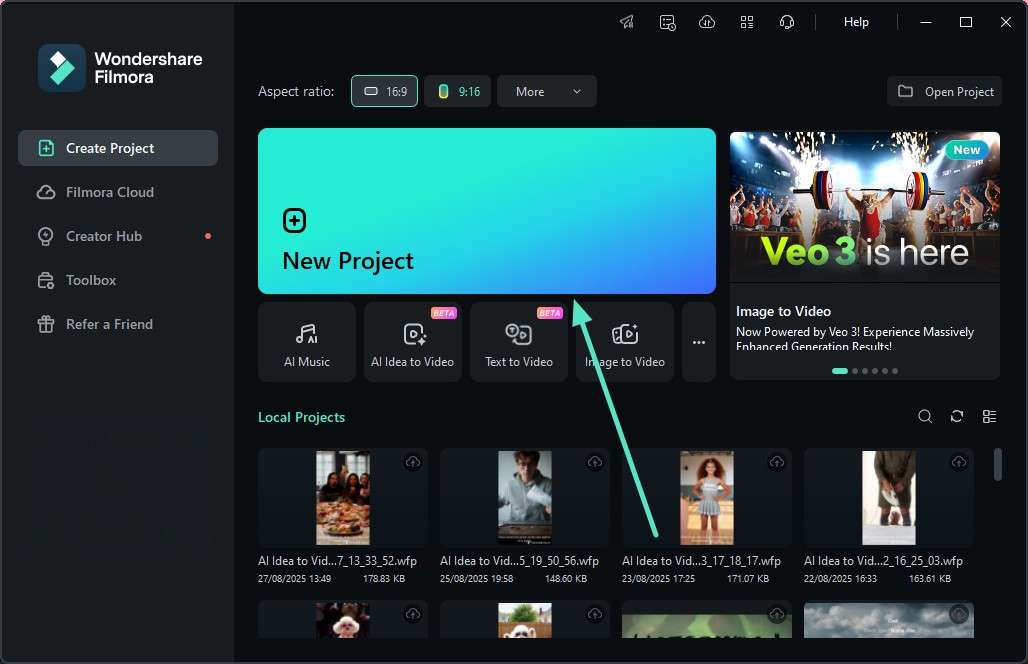1028x664 pixels.
Task: Click the paper plane announcement icon in title bar
Action: click(x=627, y=22)
